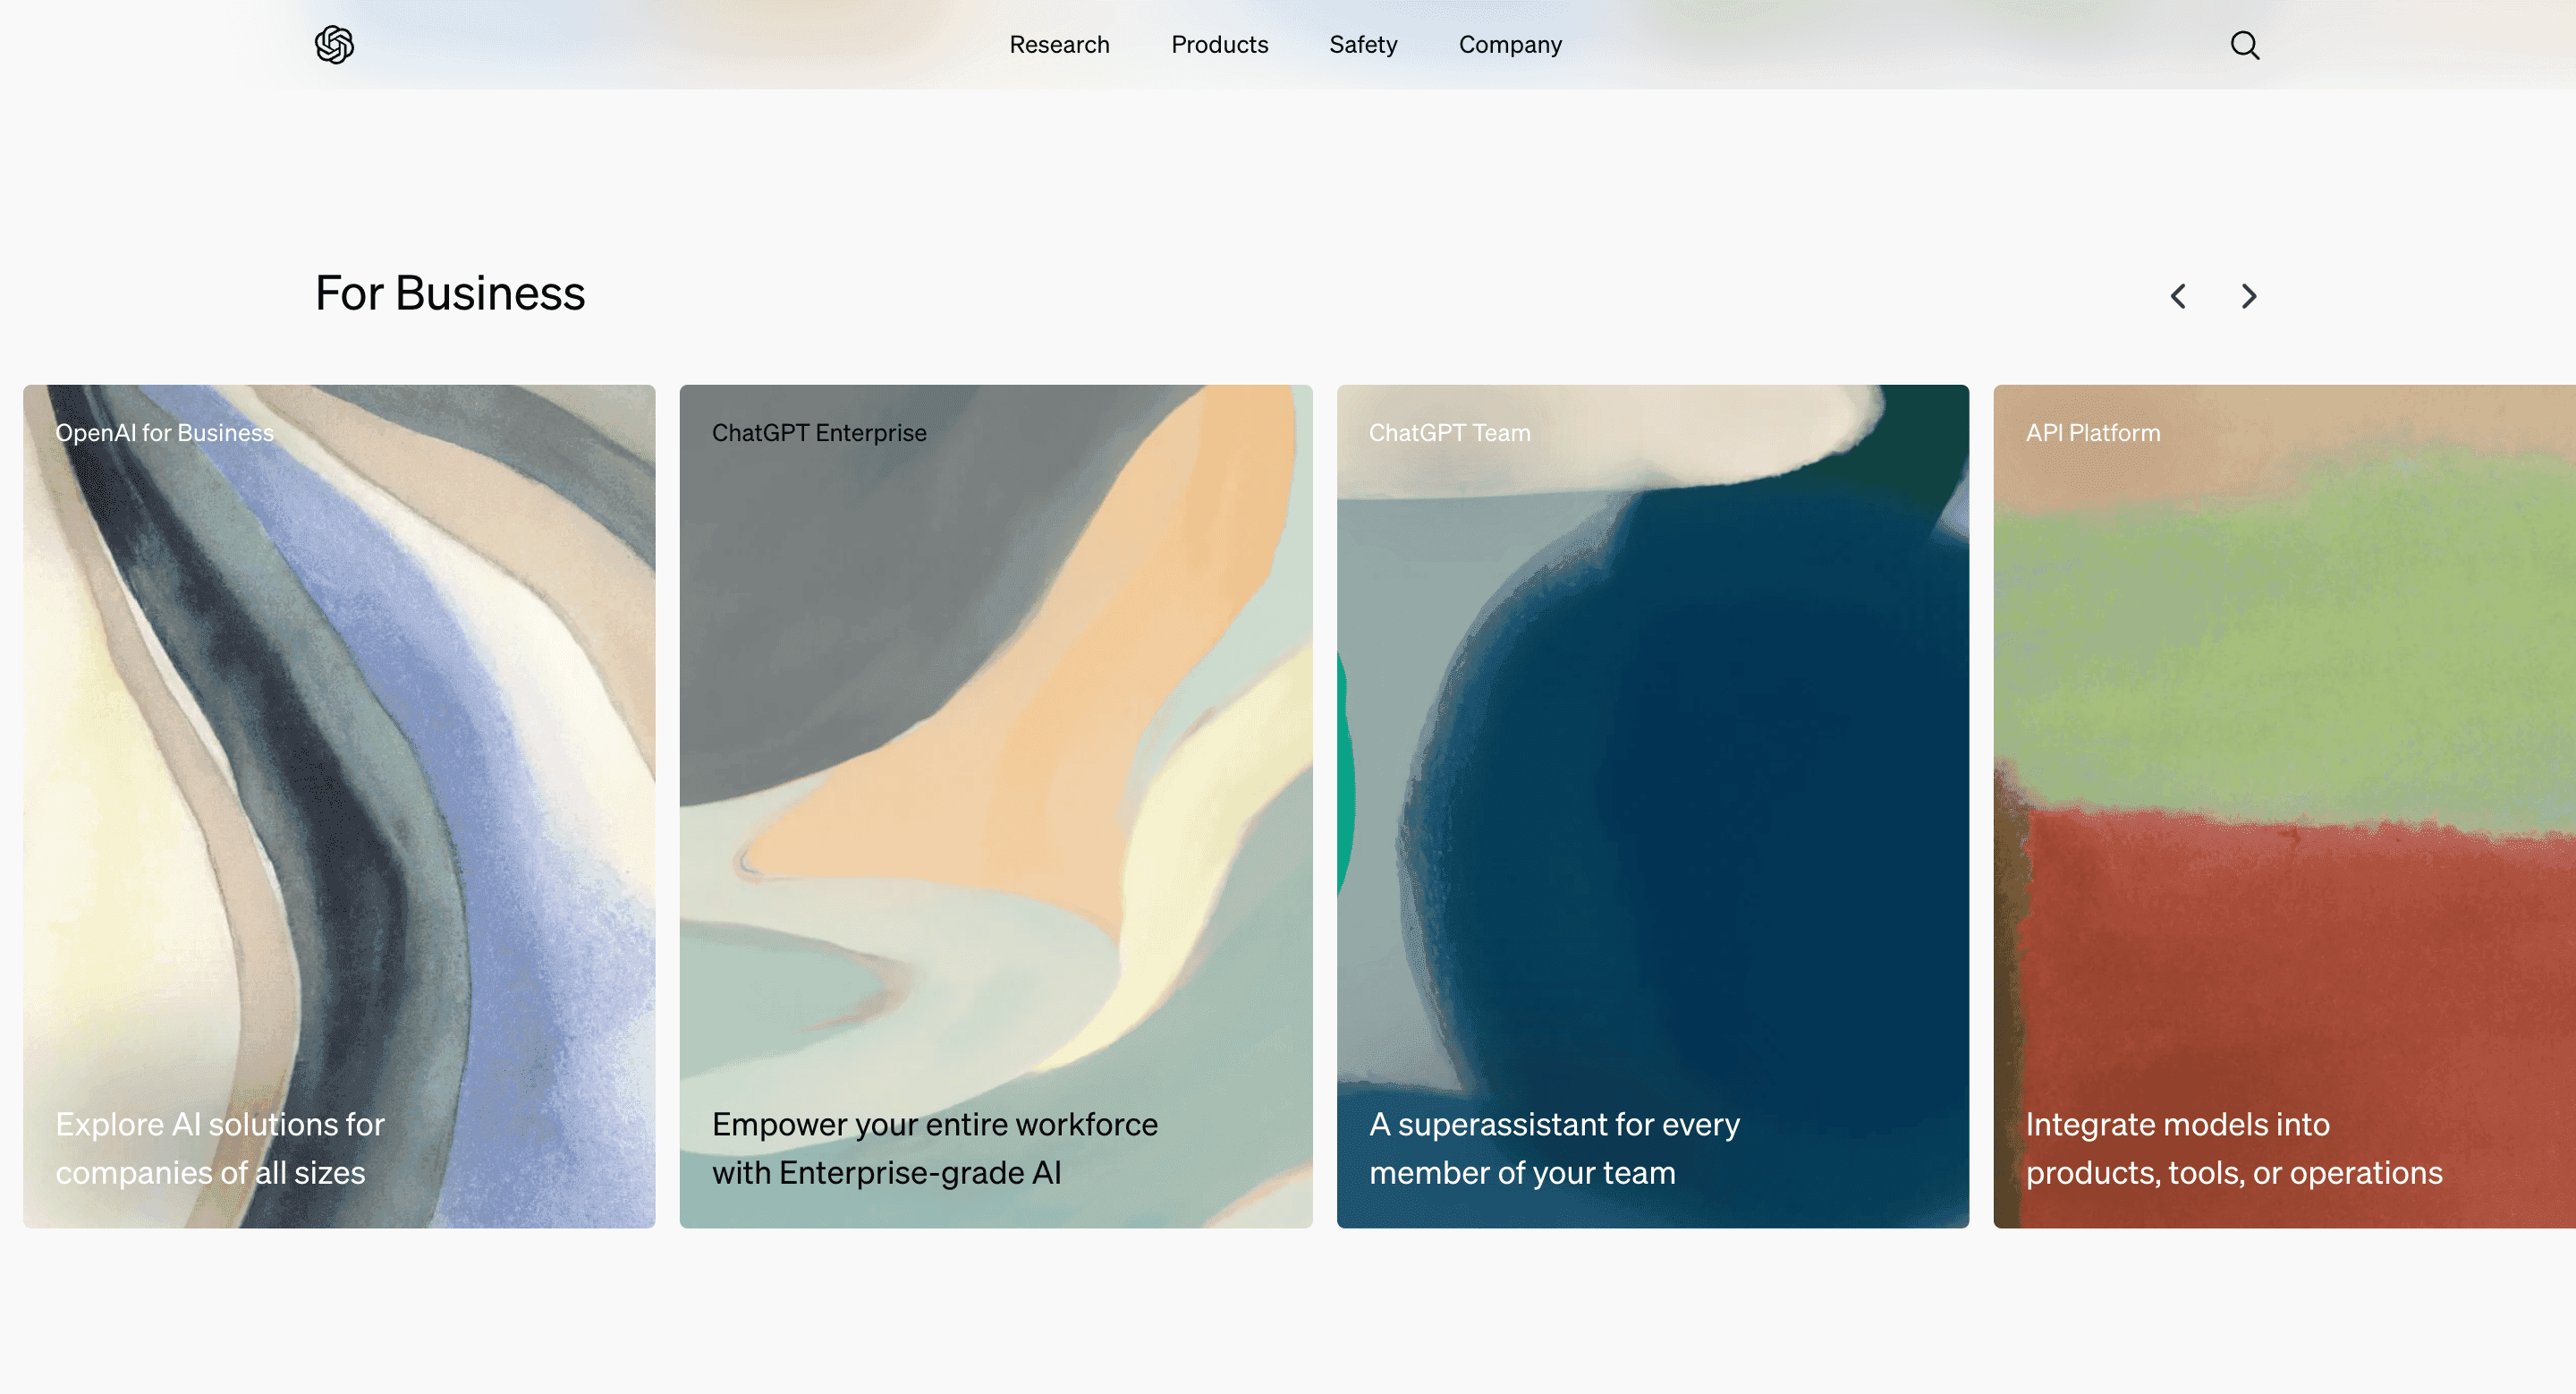Viewport: 2576px width, 1394px height.
Task: Open the ChatGPT Enterprise card
Action: click(996, 806)
